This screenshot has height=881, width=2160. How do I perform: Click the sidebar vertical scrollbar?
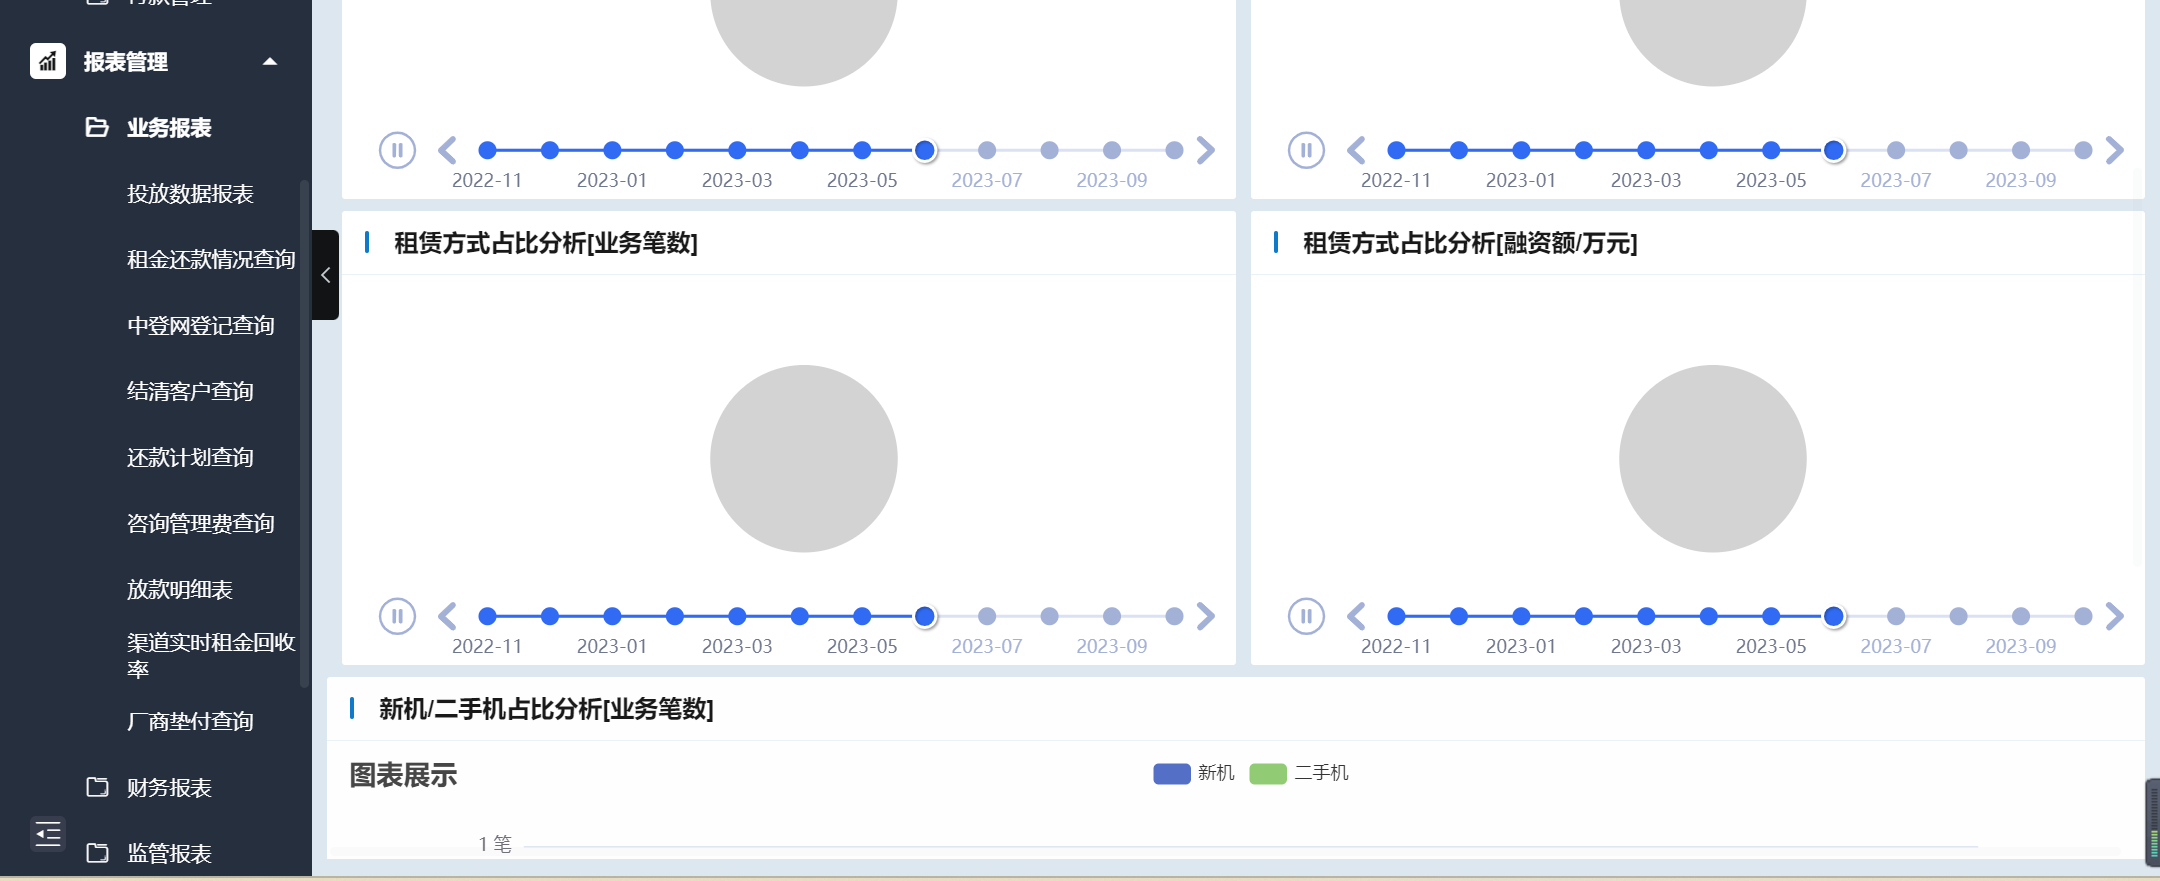[x=304, y=434]
